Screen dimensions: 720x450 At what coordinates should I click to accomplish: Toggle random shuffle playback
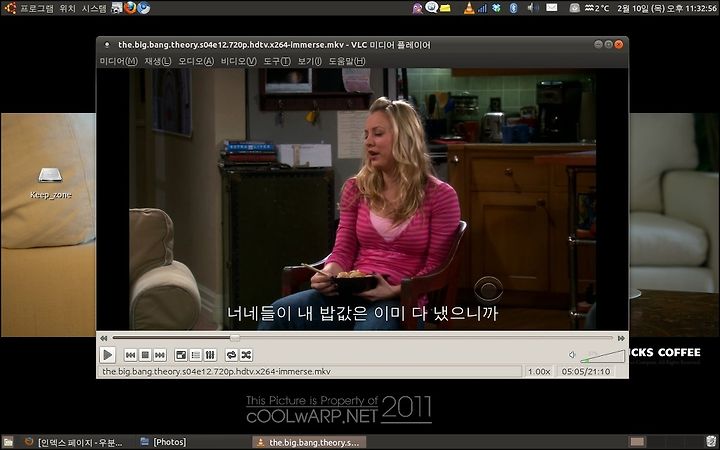click(246, 355)
